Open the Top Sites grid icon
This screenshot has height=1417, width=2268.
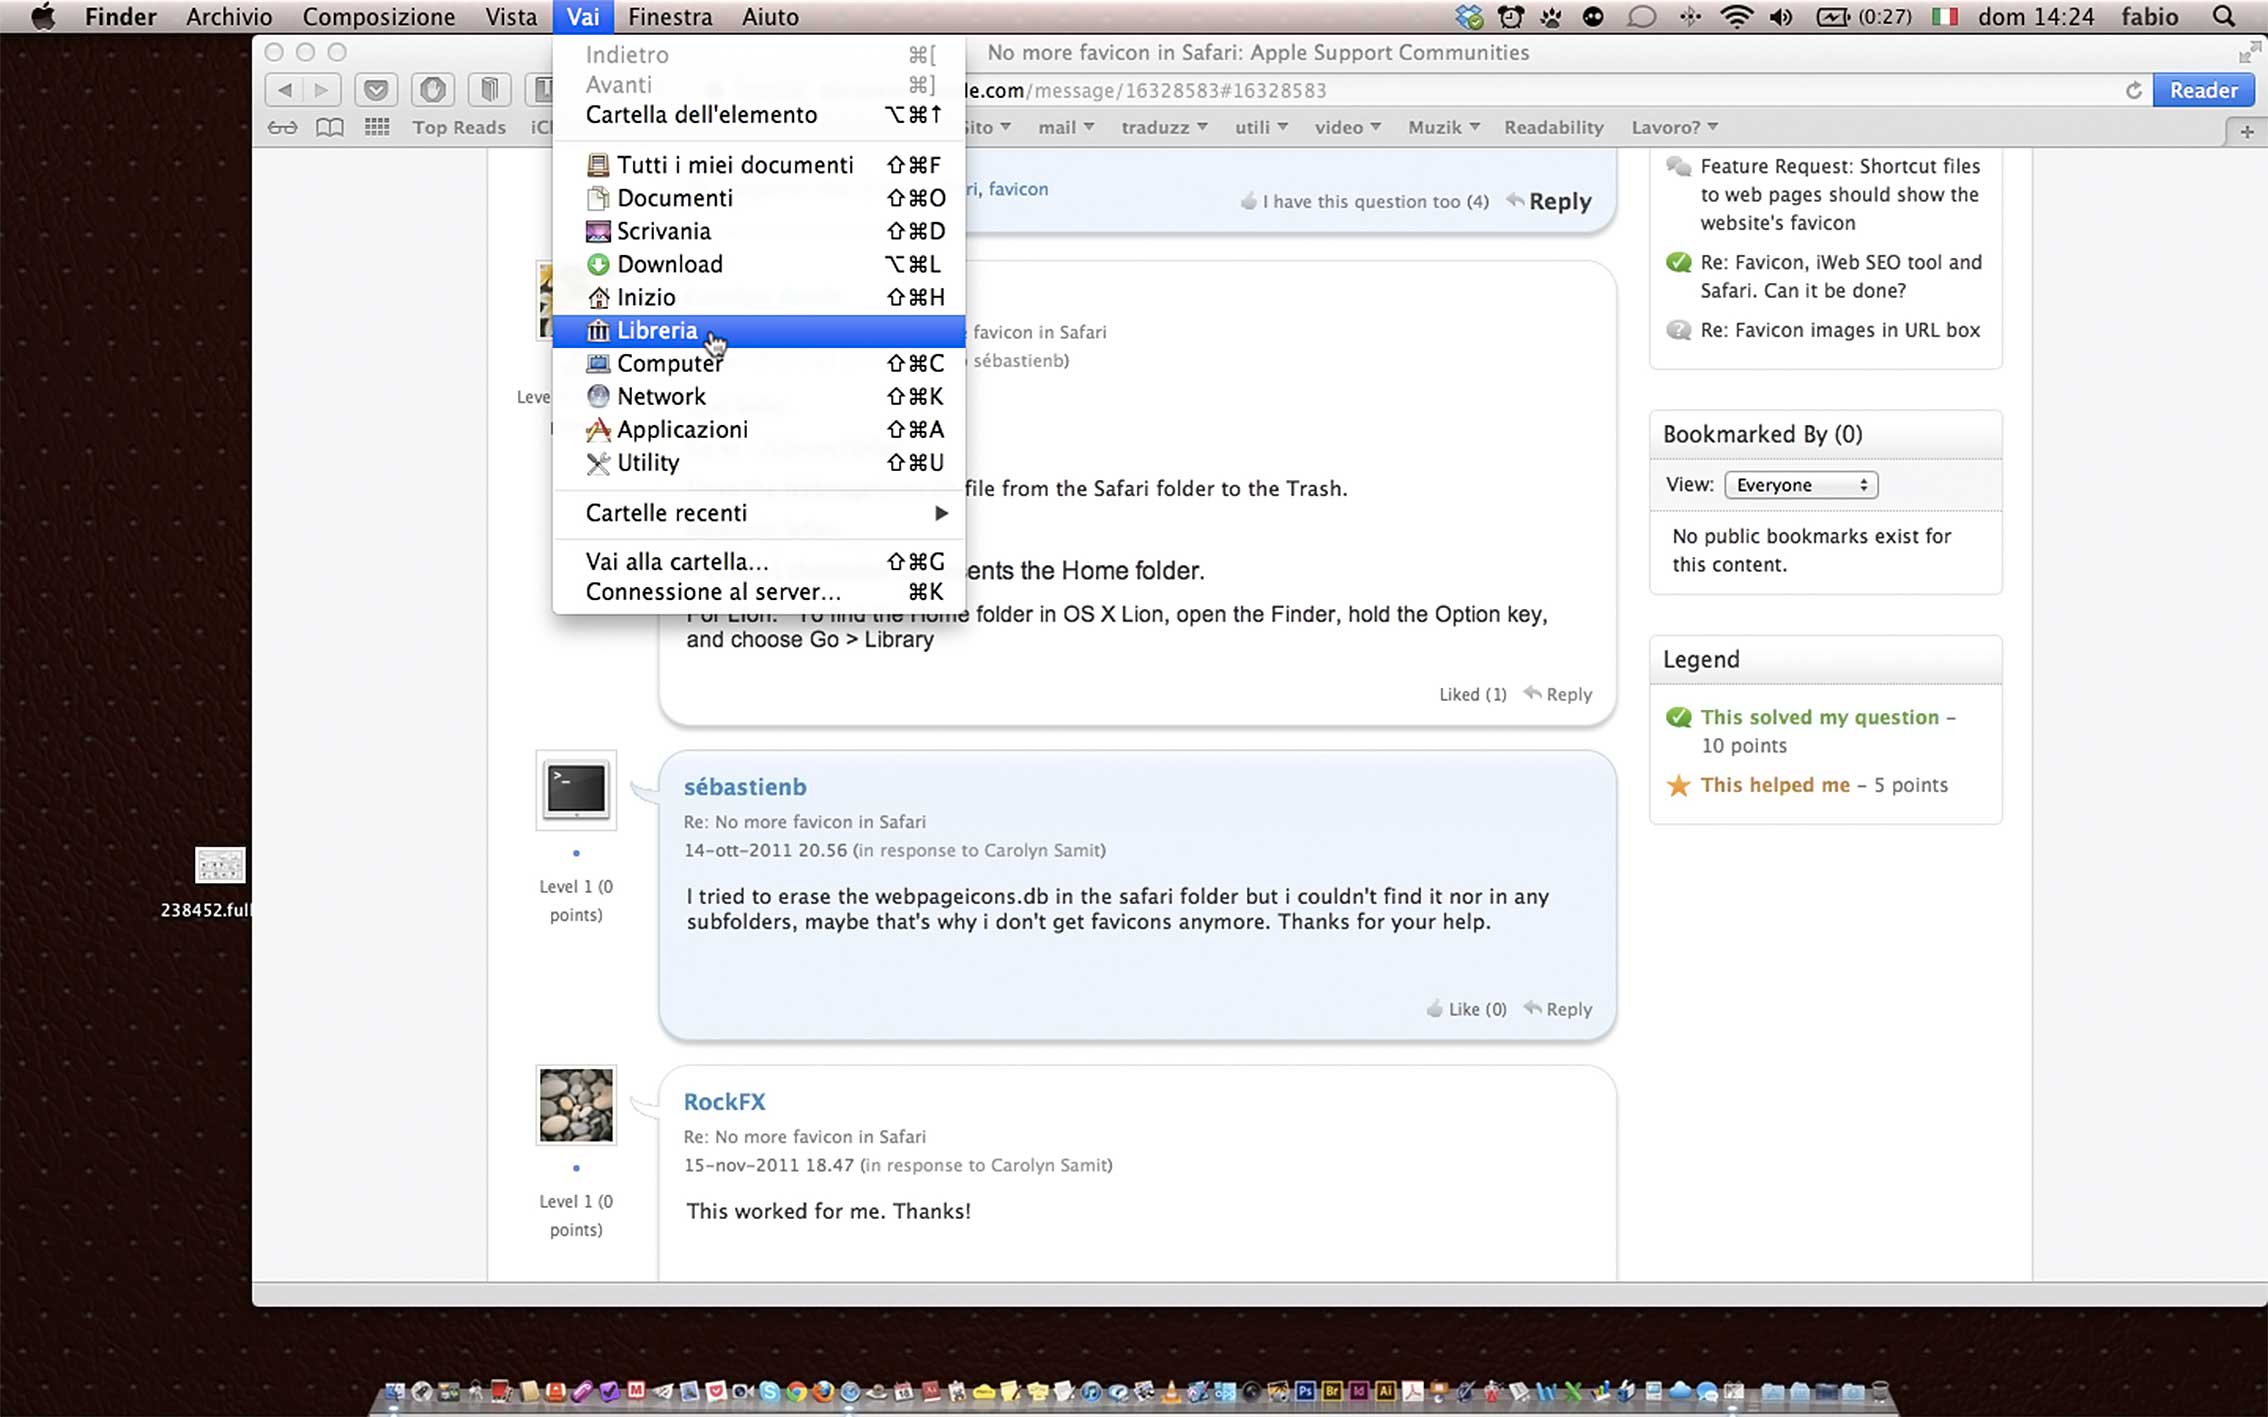point(377,127)
